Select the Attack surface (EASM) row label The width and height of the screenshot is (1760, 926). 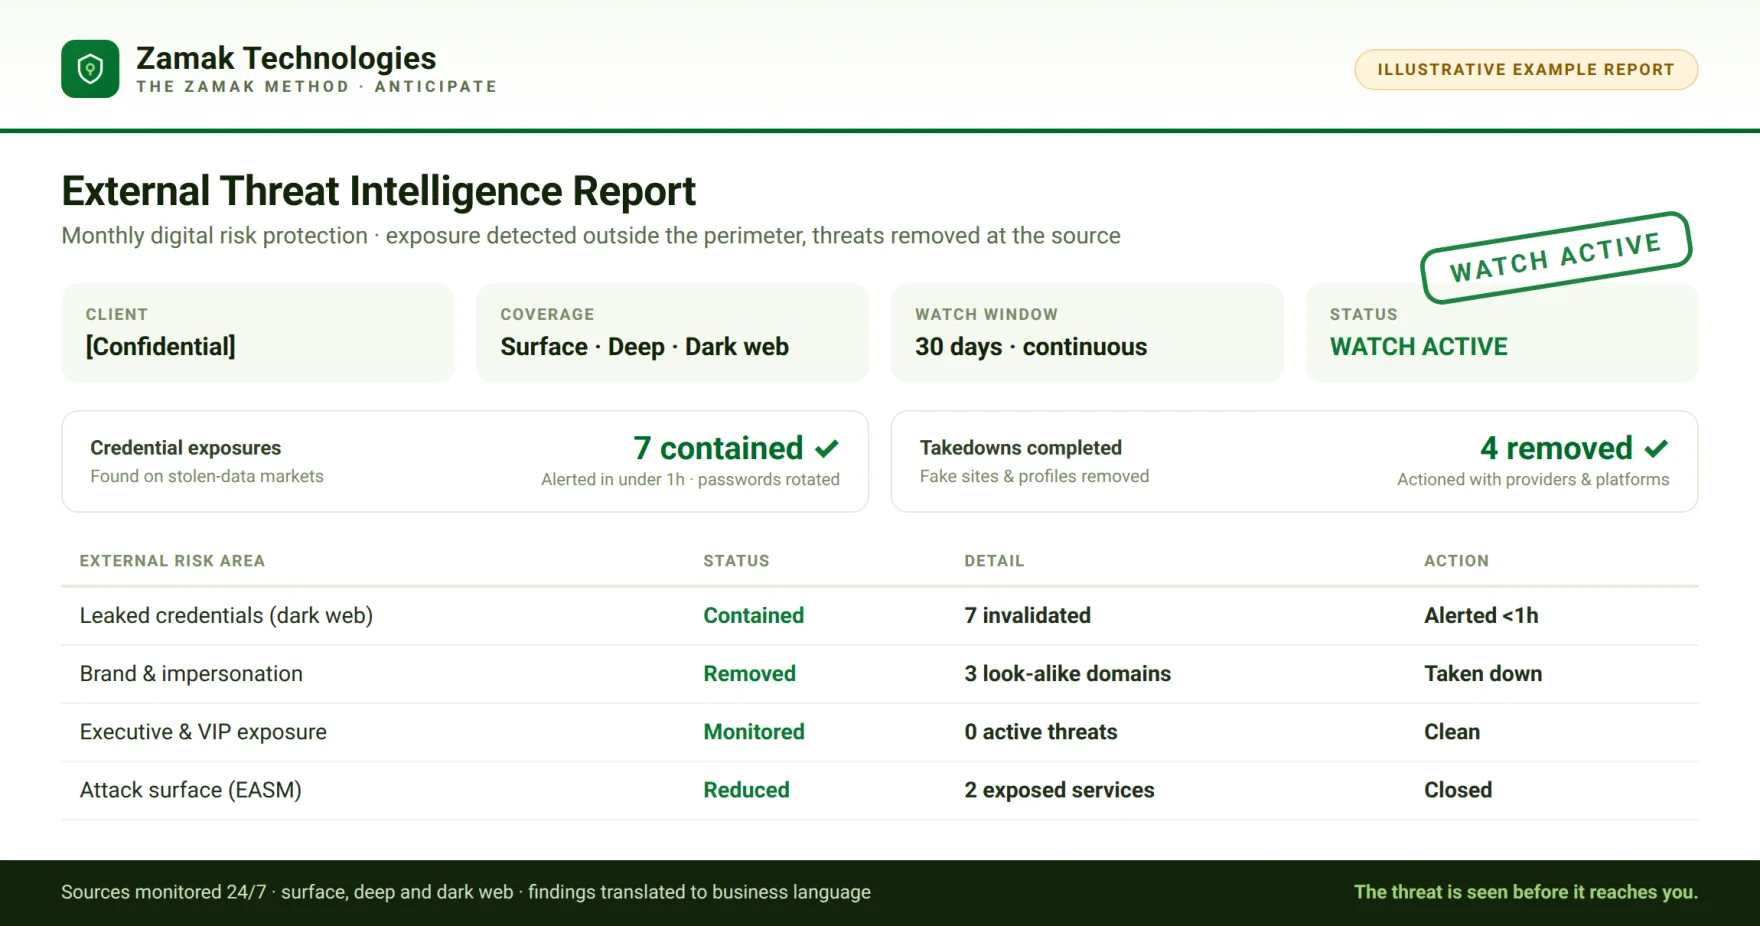(190, 790)
